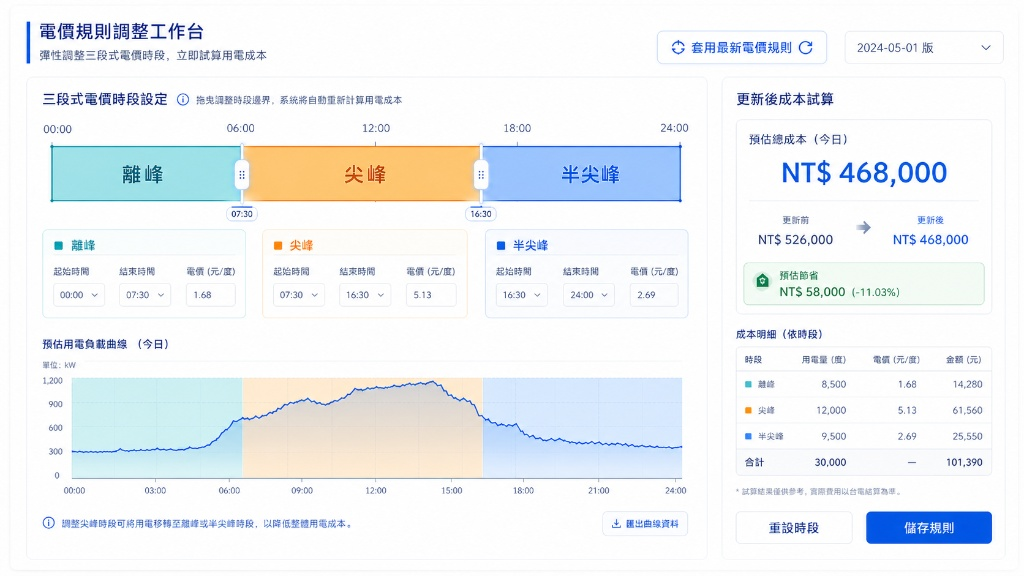Click the 金額 (元) column header
Viewport: 1024px width, 576px height.
963,360
